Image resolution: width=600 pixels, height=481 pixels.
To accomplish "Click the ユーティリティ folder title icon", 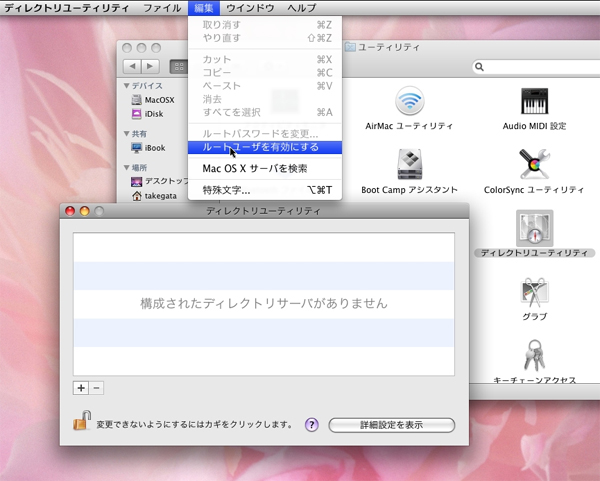I will click(x=350, y=47).
